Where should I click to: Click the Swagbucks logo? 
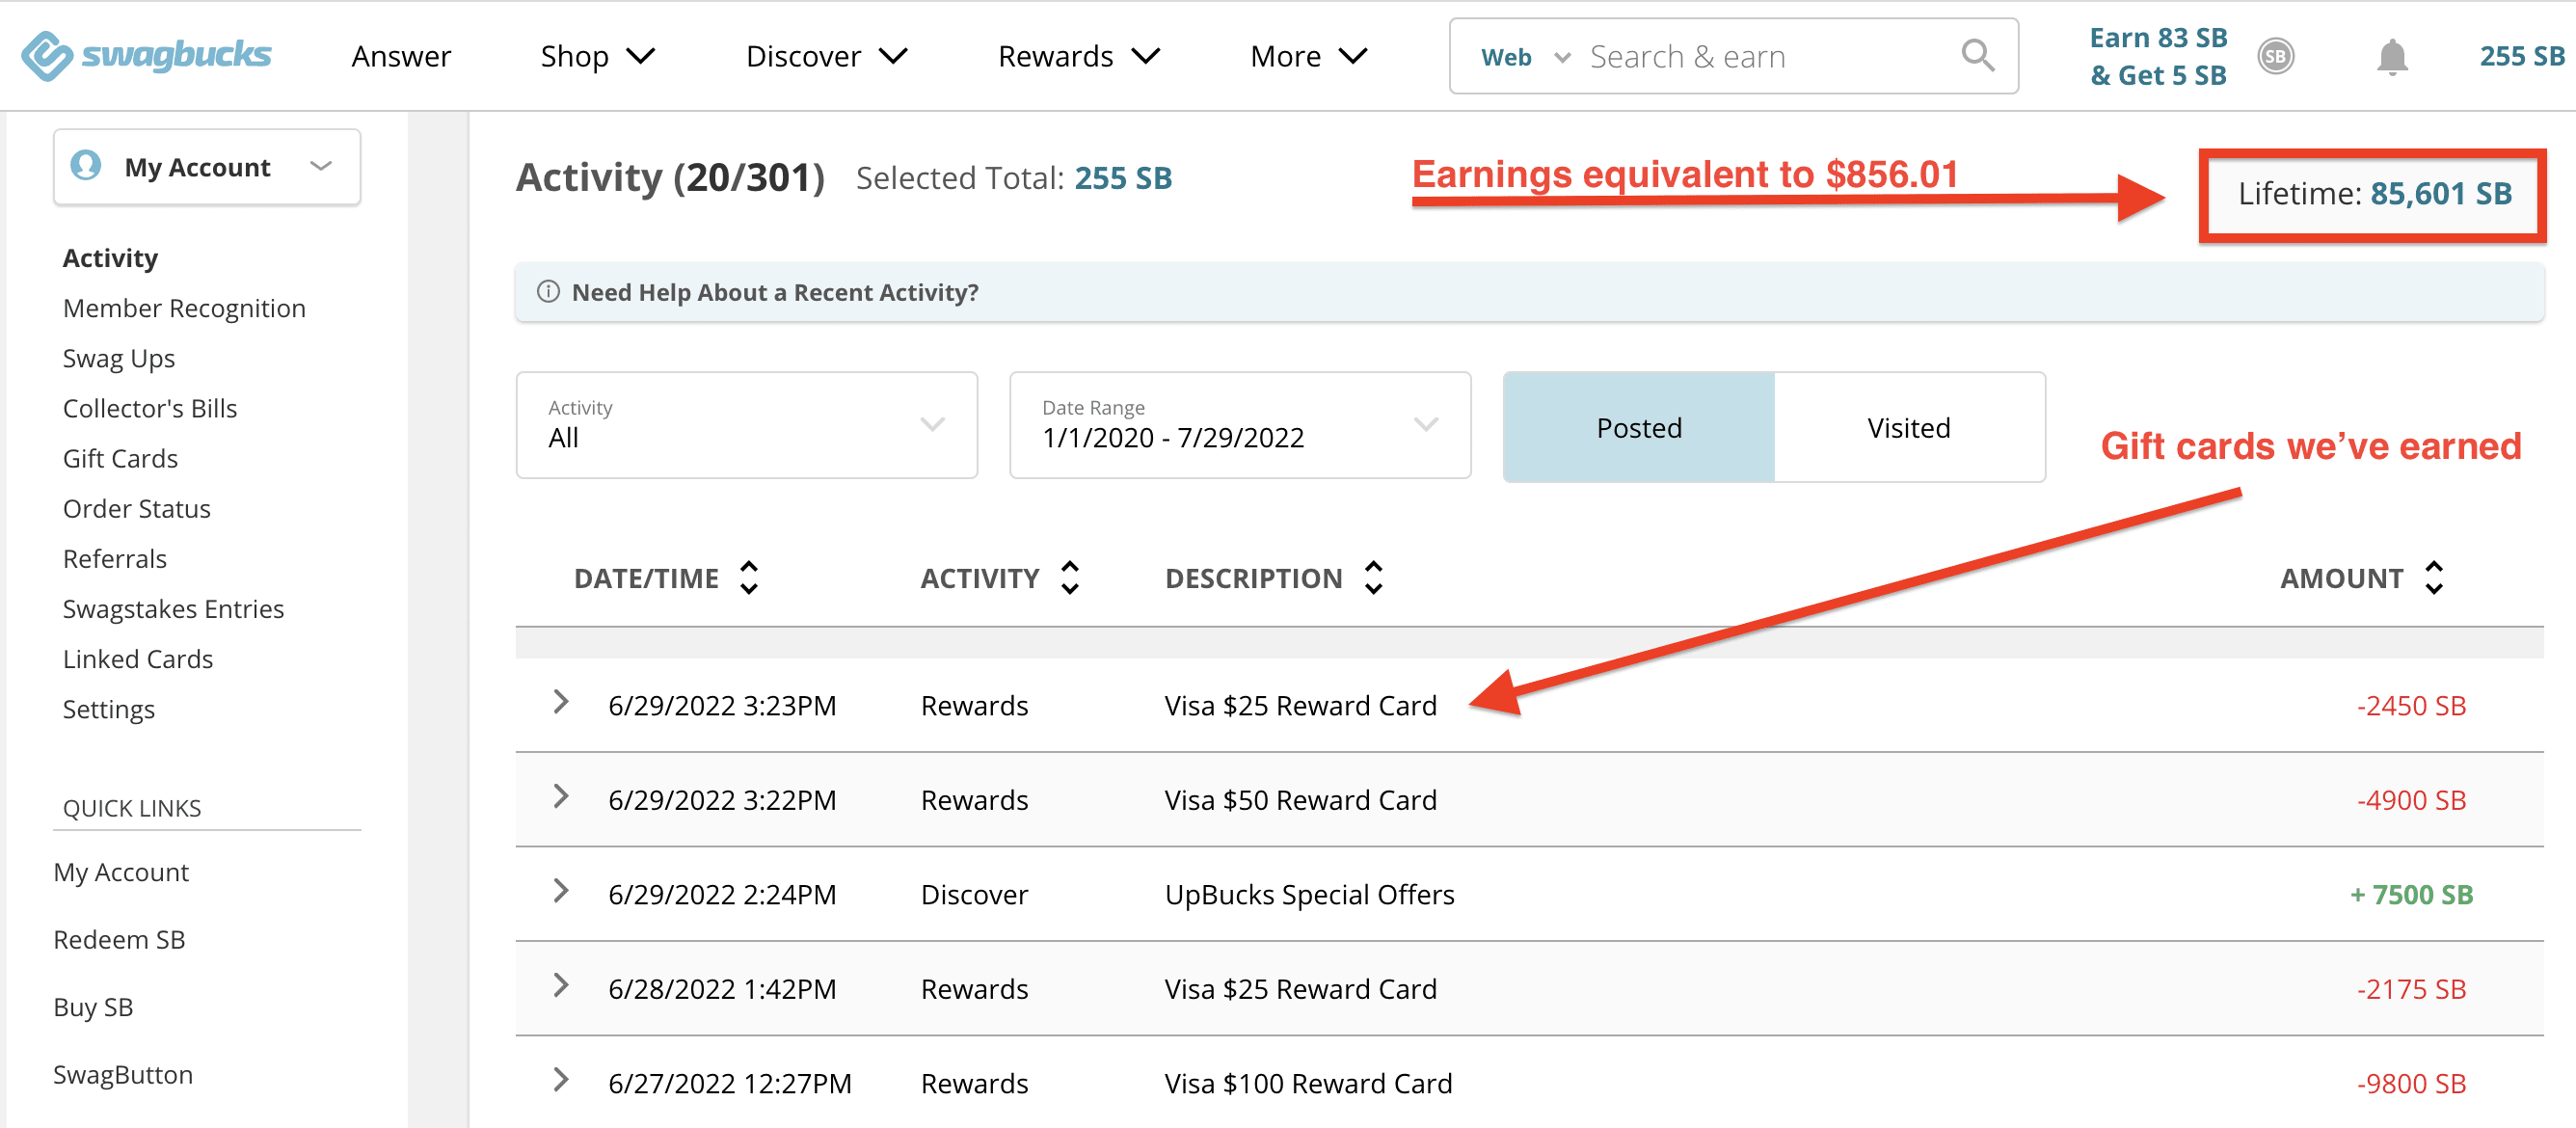(146, 55)
